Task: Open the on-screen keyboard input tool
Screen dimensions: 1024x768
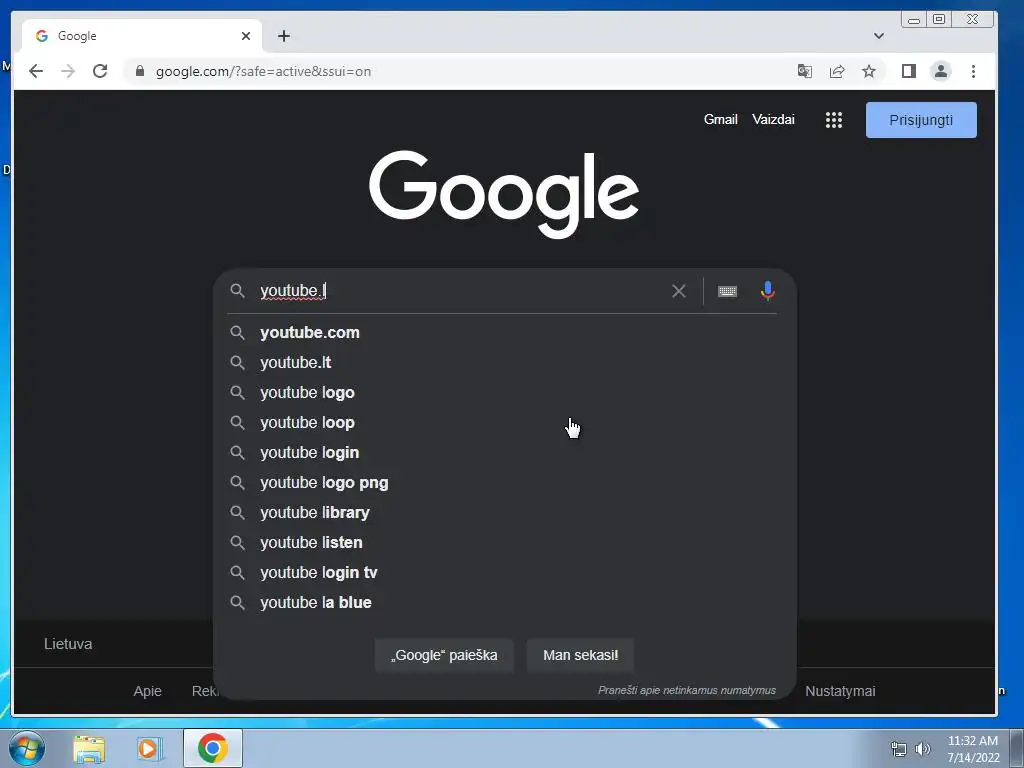Action: (727, 291)
